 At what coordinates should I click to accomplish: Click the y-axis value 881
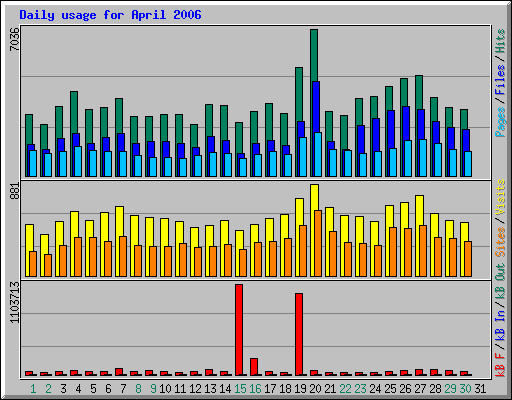[x=15, y=191]
